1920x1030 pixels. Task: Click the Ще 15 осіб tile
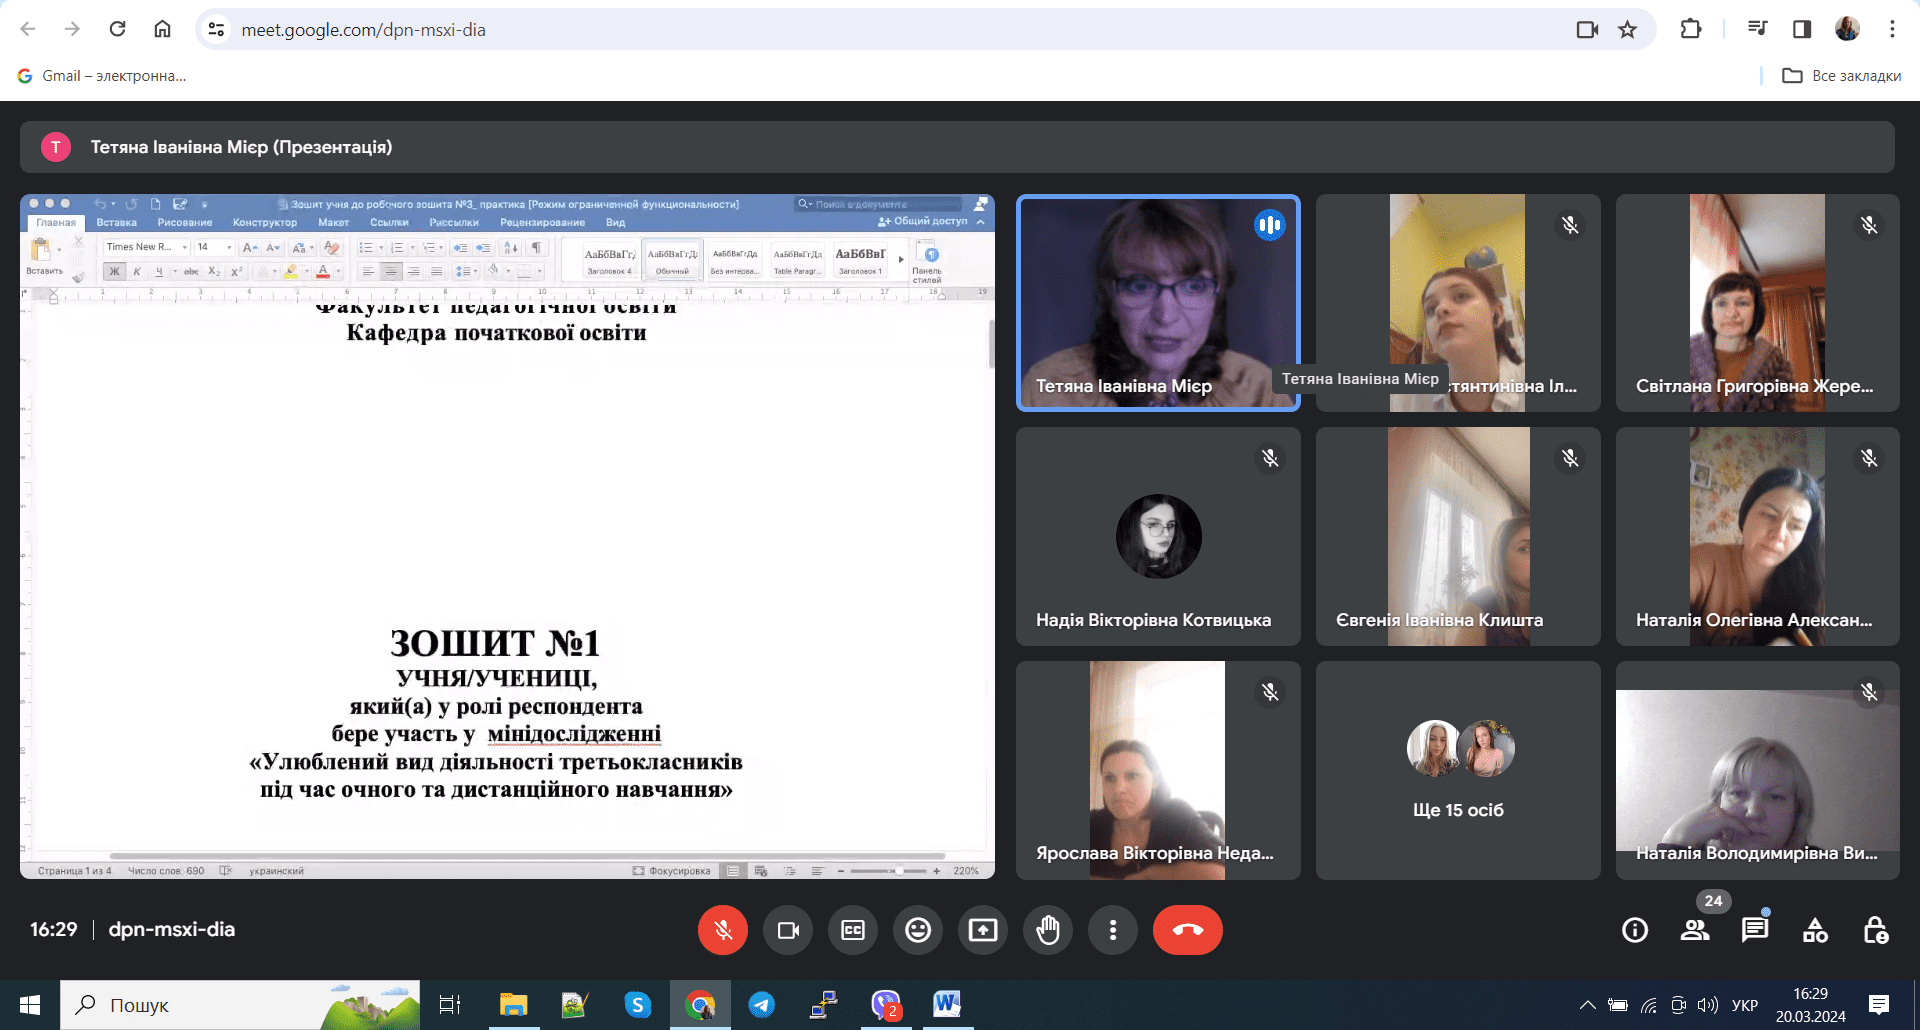(1458, 770)
